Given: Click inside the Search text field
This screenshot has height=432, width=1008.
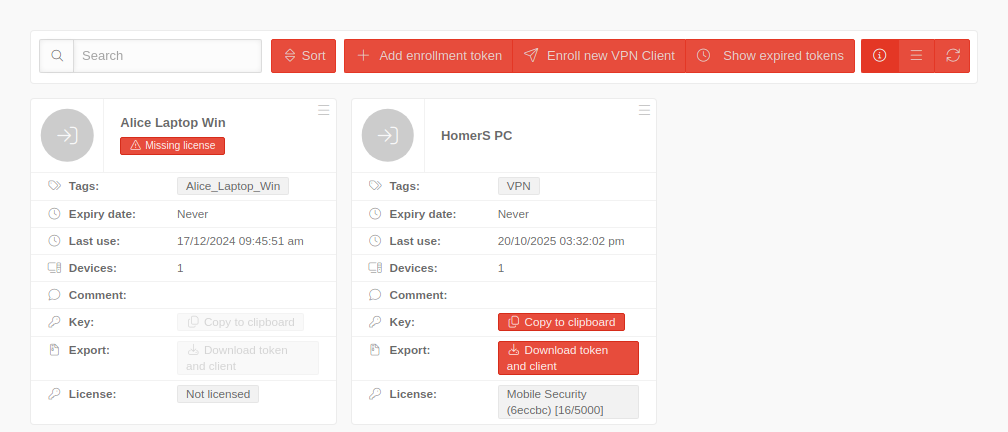Looking at the screenshot, I should coord(167,56).
